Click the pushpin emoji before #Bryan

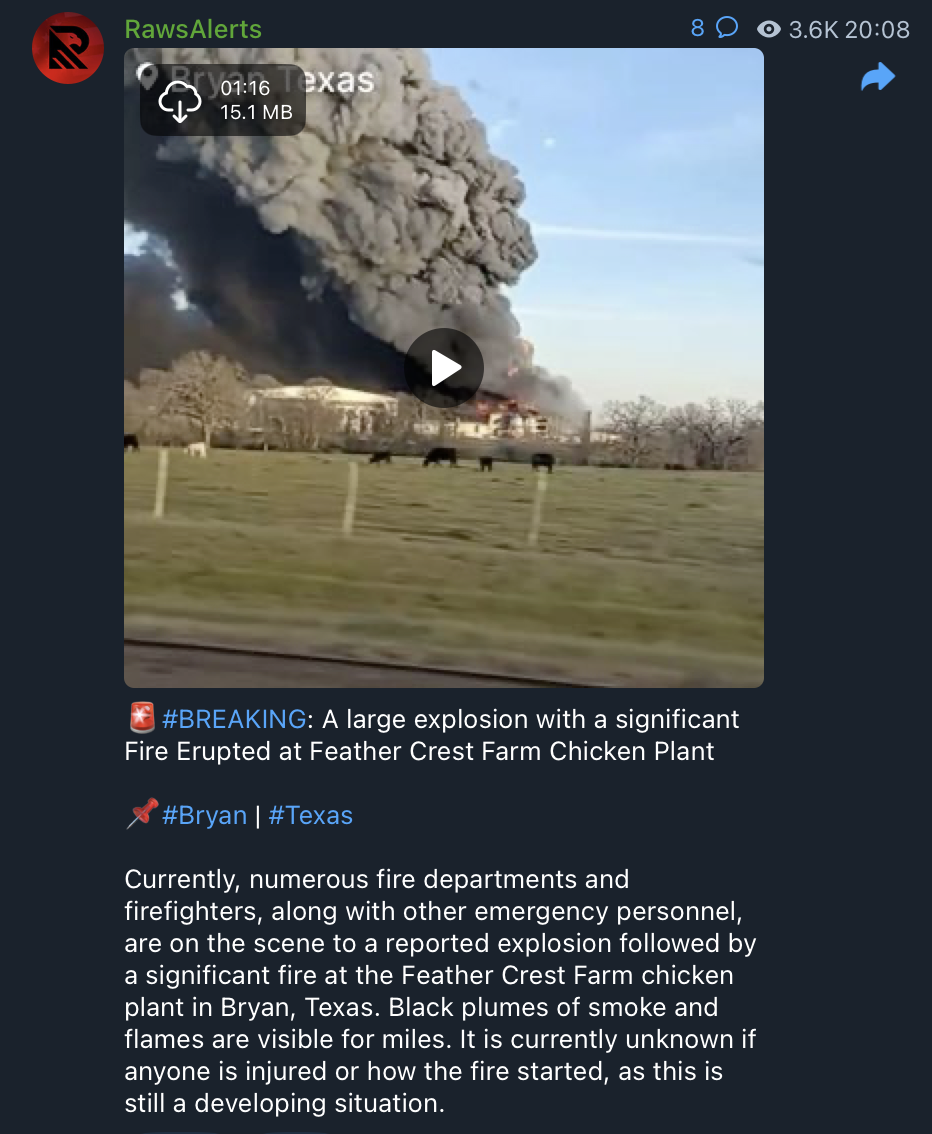pyautogui.click(x=142, y=814)
